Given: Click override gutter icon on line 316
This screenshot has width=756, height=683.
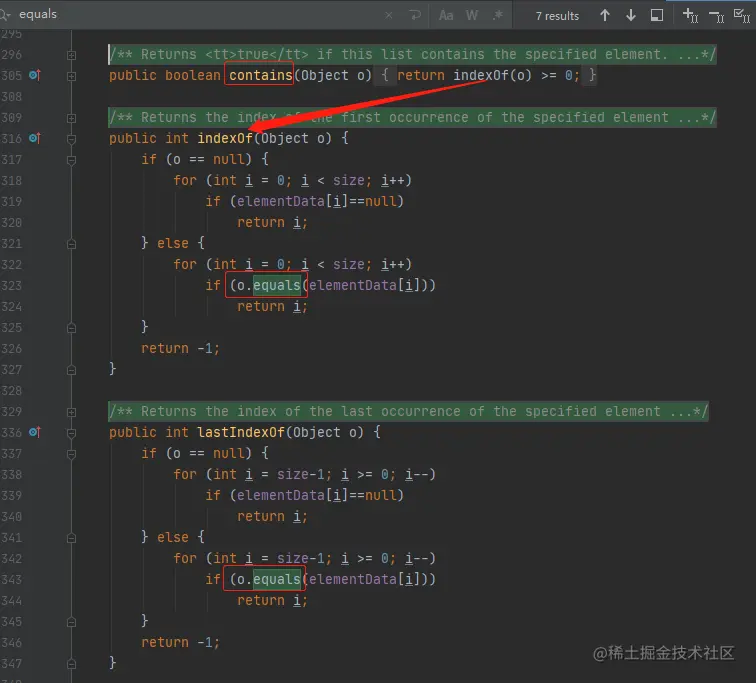Looking at the screenshot, I should pyautogui.click(x=35, y=138).
